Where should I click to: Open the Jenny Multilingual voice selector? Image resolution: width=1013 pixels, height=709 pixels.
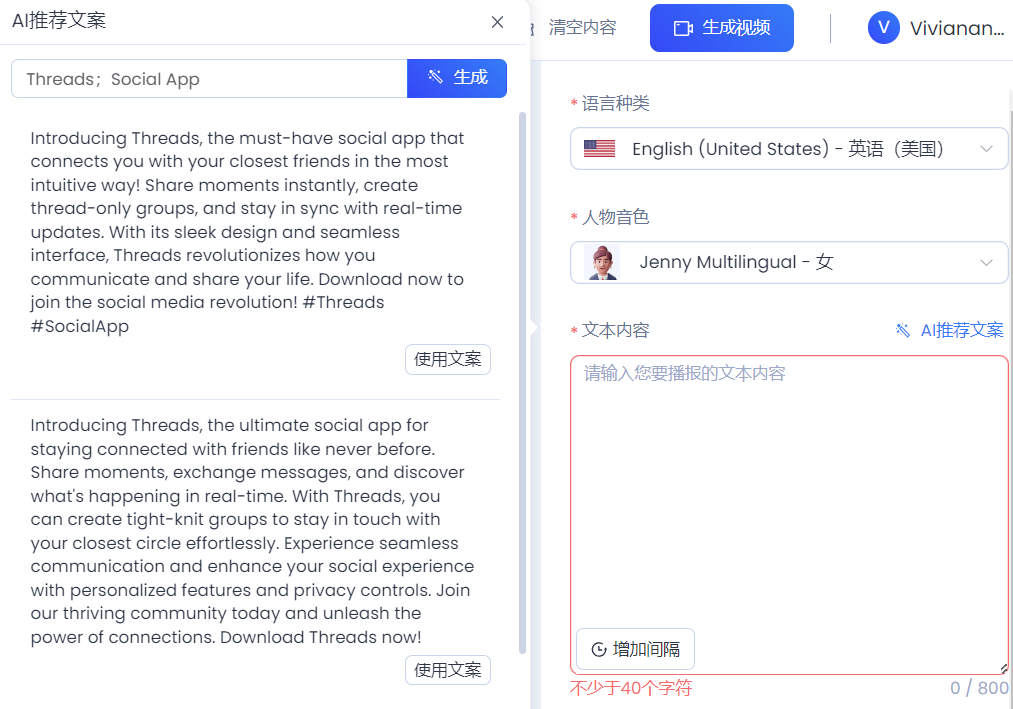point(789,262)
